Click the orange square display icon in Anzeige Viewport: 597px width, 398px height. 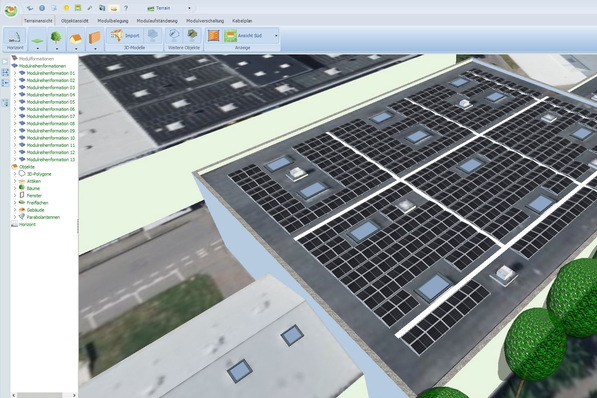click(214, 36)
